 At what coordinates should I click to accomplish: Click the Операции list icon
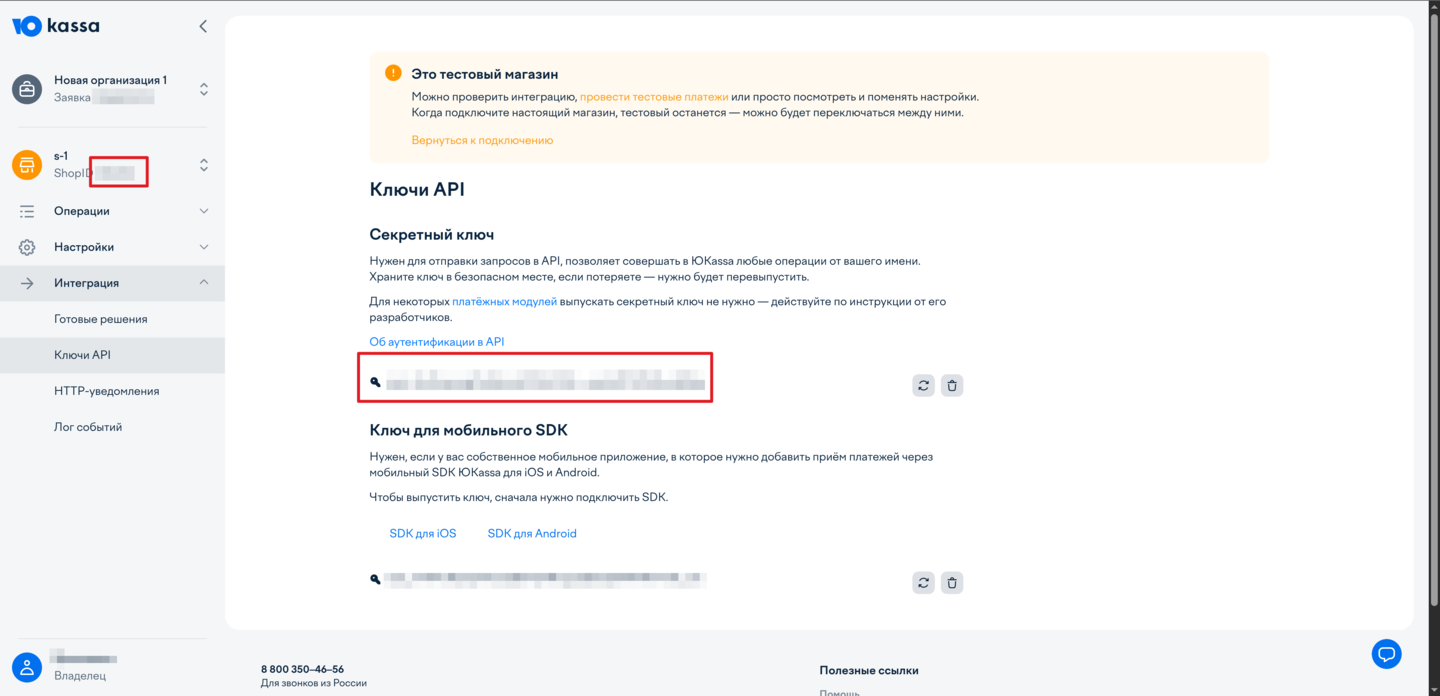point(26,211)
